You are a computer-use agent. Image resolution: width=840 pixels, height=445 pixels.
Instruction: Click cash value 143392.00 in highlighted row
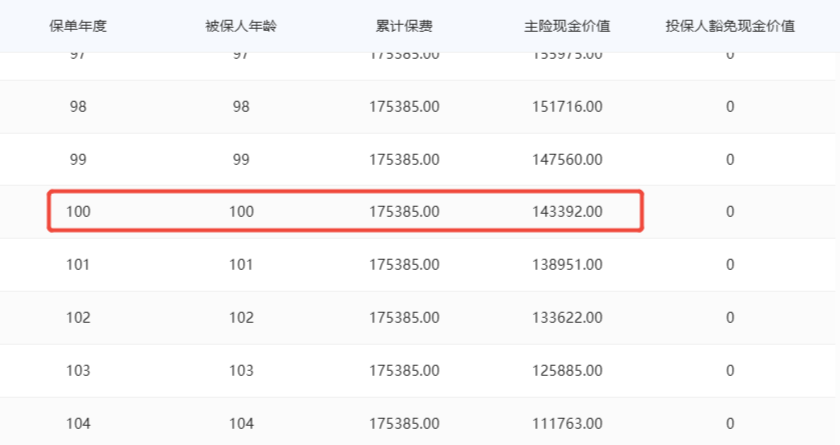tap(567, 212)
